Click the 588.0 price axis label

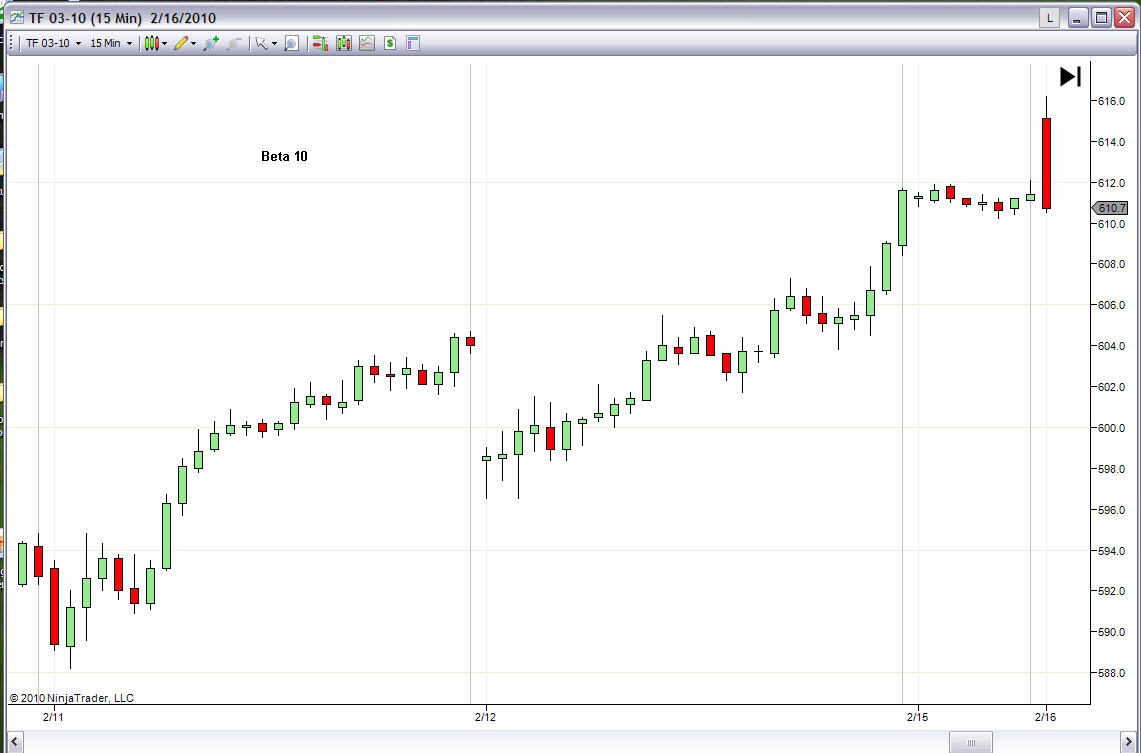1111,674
